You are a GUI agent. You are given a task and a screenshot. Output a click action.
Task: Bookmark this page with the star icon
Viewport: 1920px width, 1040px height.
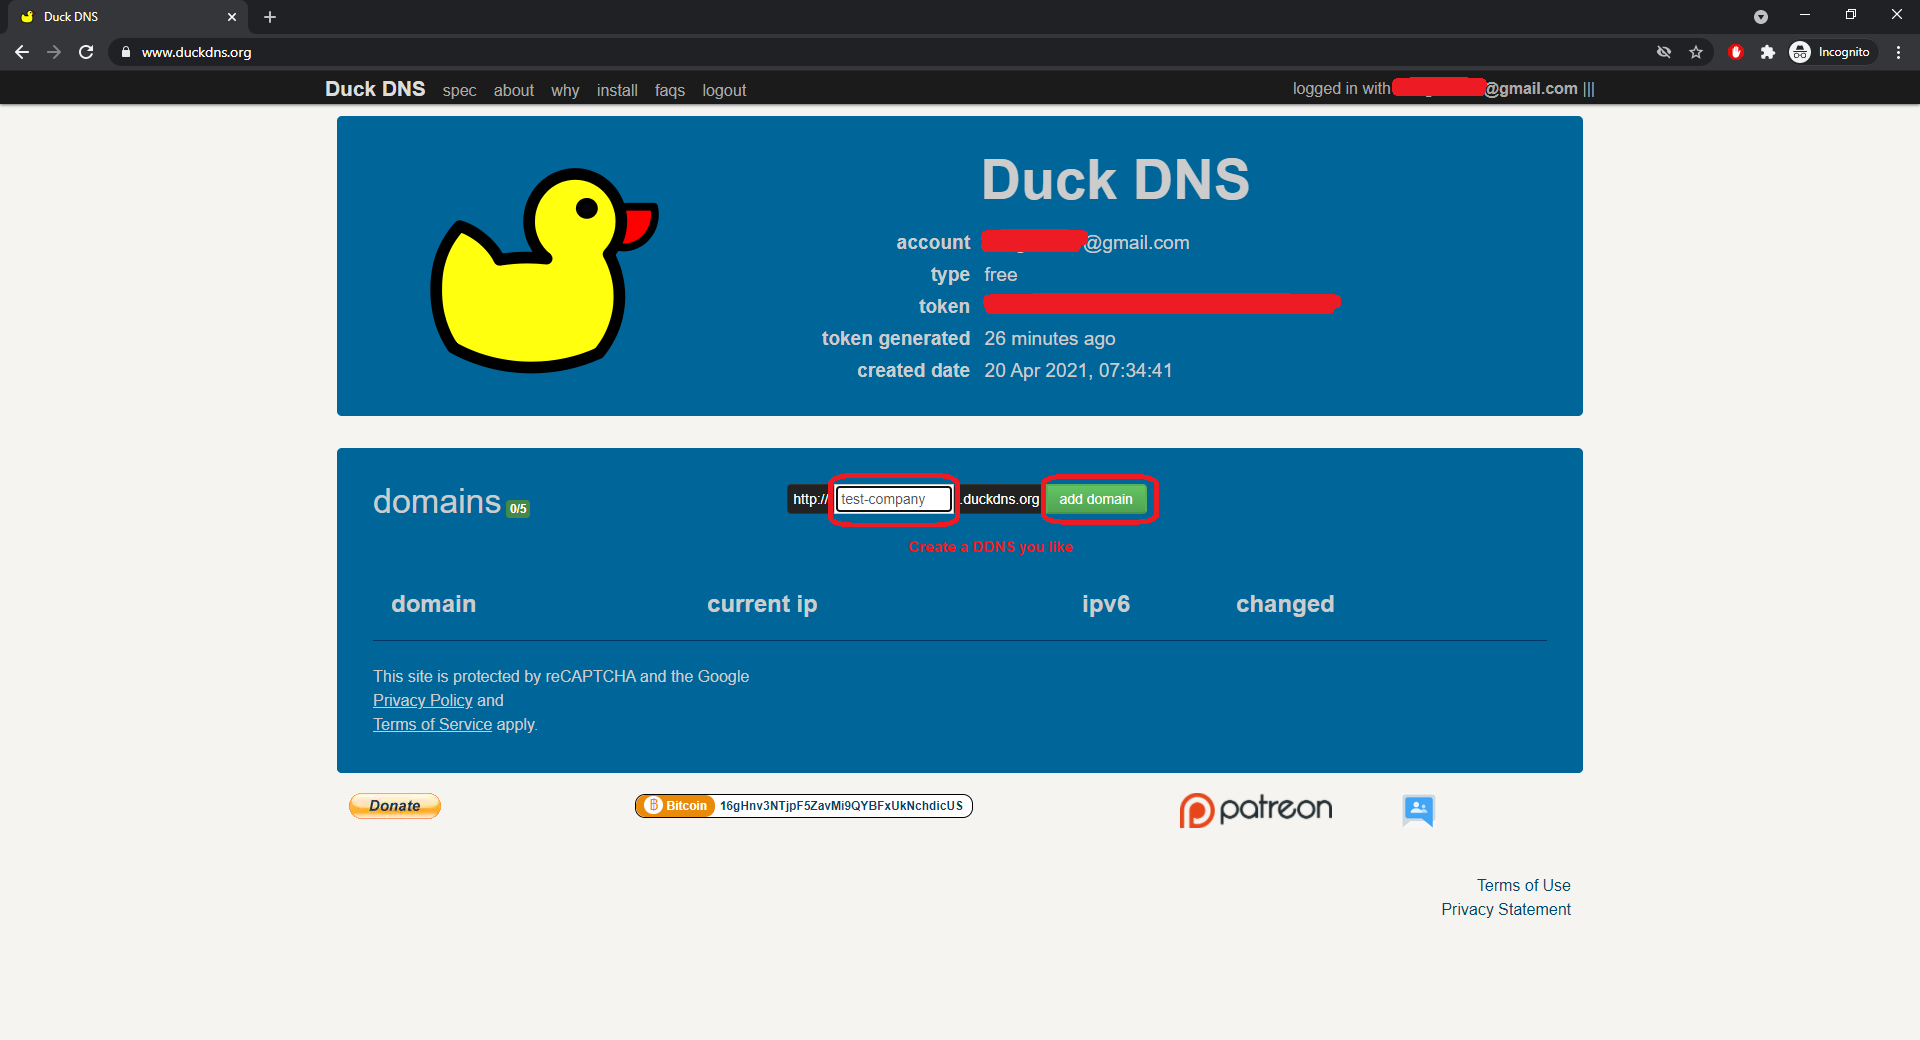[1696, 52]
